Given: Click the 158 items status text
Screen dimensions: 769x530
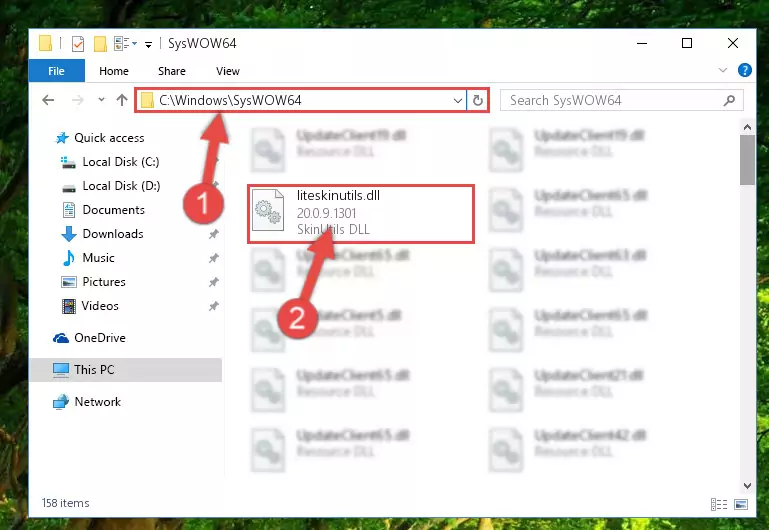Looking at the screenshot, I should pyautogui.click(x=65, y=503).
